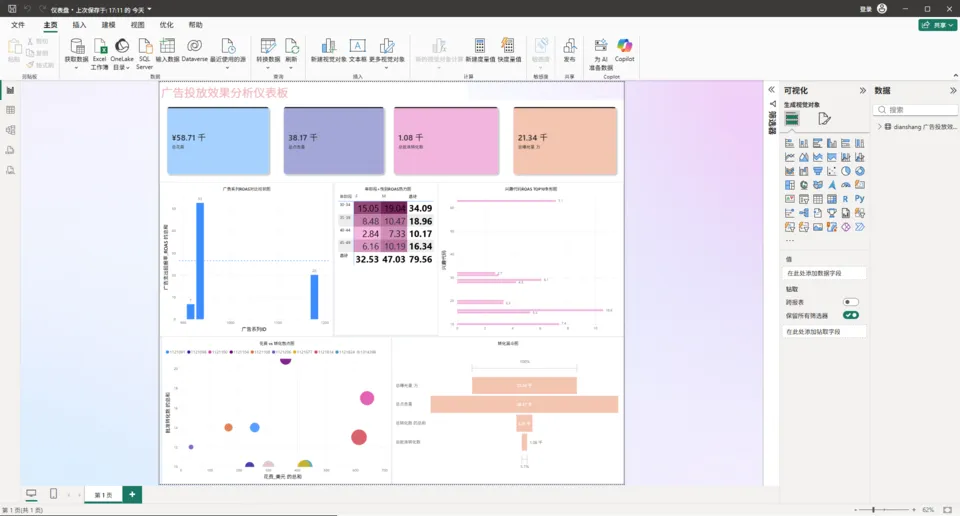Image resolution: width=960 pixels, height=516 pixels.
Task: Select the Treemap visual icon
Action: [790, 185]
